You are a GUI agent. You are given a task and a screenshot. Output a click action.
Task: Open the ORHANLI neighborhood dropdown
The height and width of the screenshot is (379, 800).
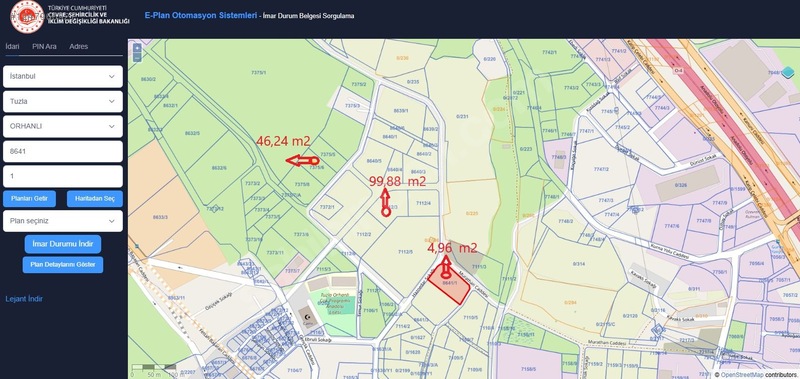coord(63,127)
